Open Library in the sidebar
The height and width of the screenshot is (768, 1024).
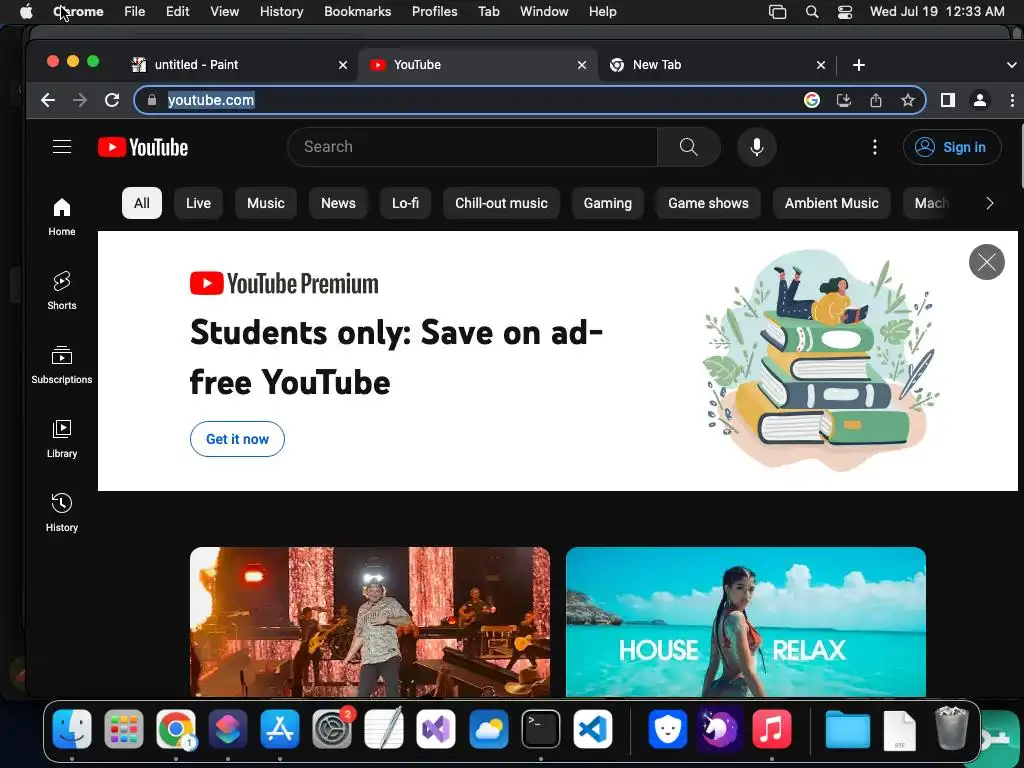[x=62, y=439]
